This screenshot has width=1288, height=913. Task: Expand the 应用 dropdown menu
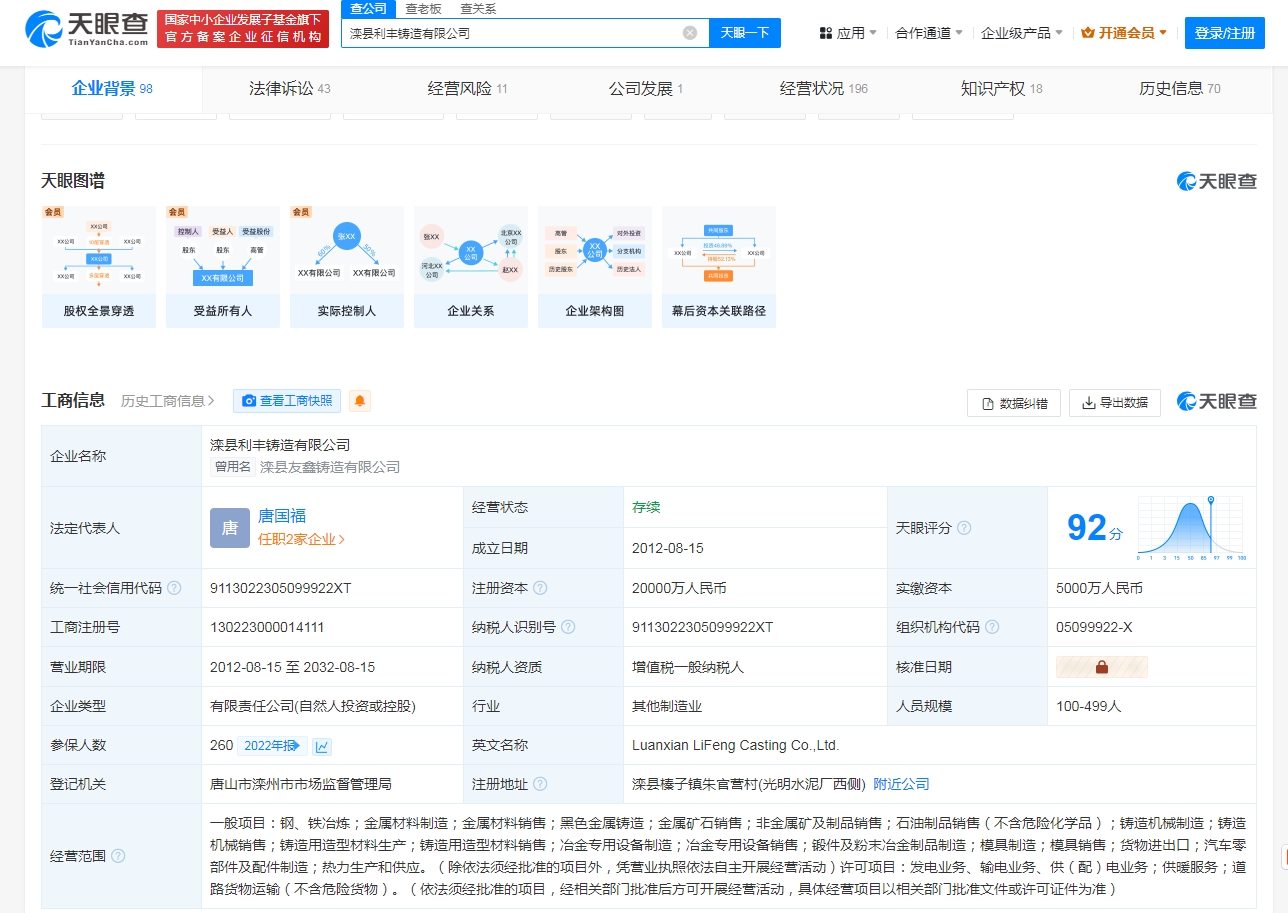(848, 33)
